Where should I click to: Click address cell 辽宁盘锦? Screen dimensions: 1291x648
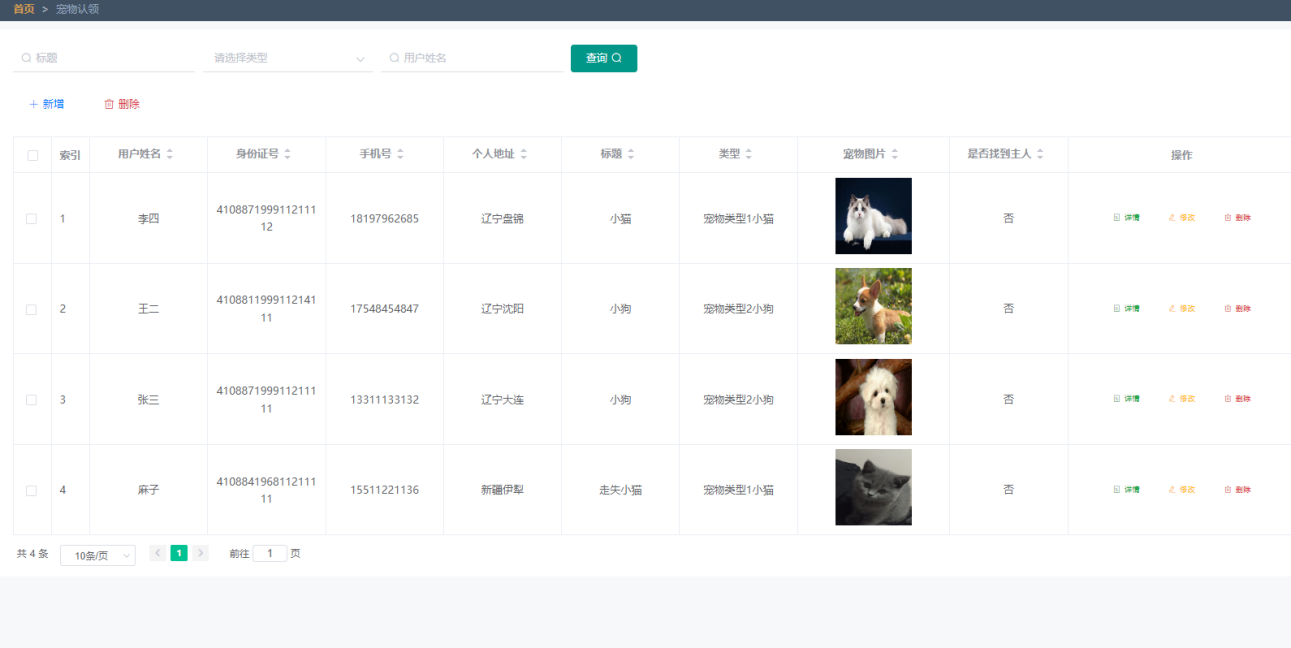[502, 218]
